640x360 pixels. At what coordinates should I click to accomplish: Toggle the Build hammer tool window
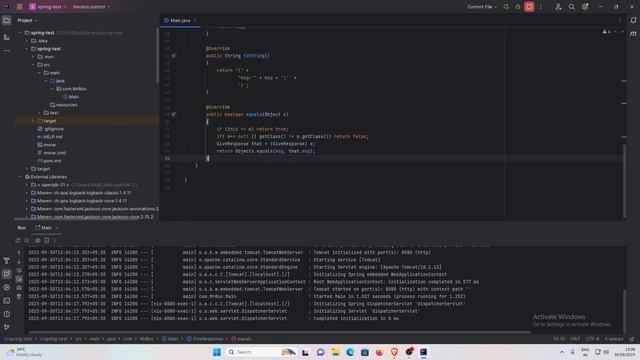[7, 260]
